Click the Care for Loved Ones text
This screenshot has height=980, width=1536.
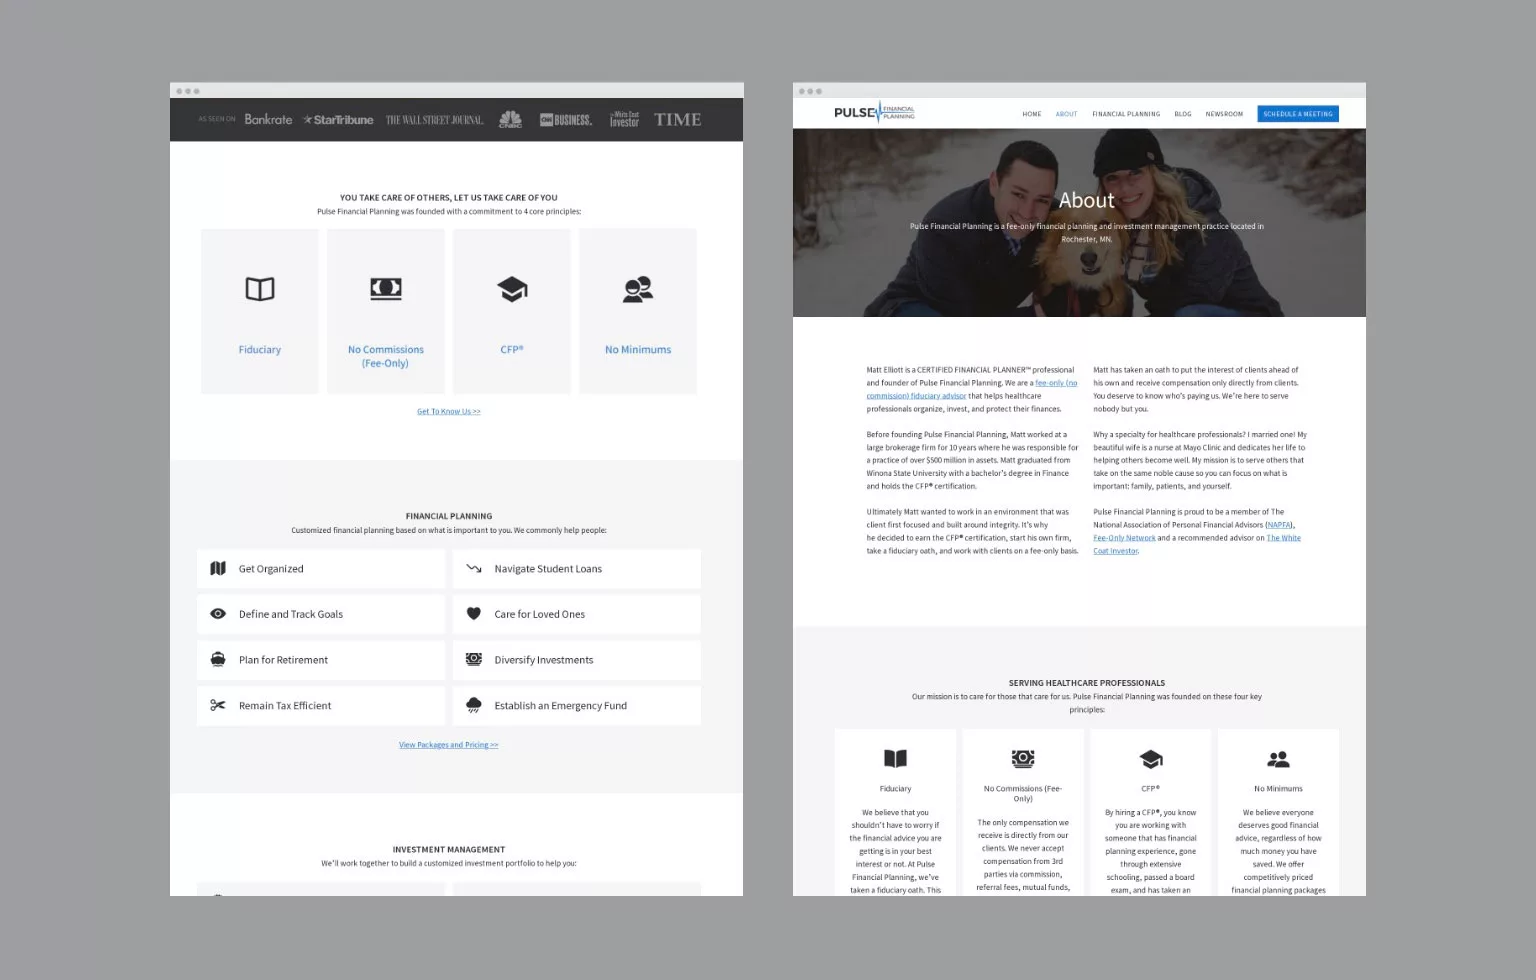[540, 614]
